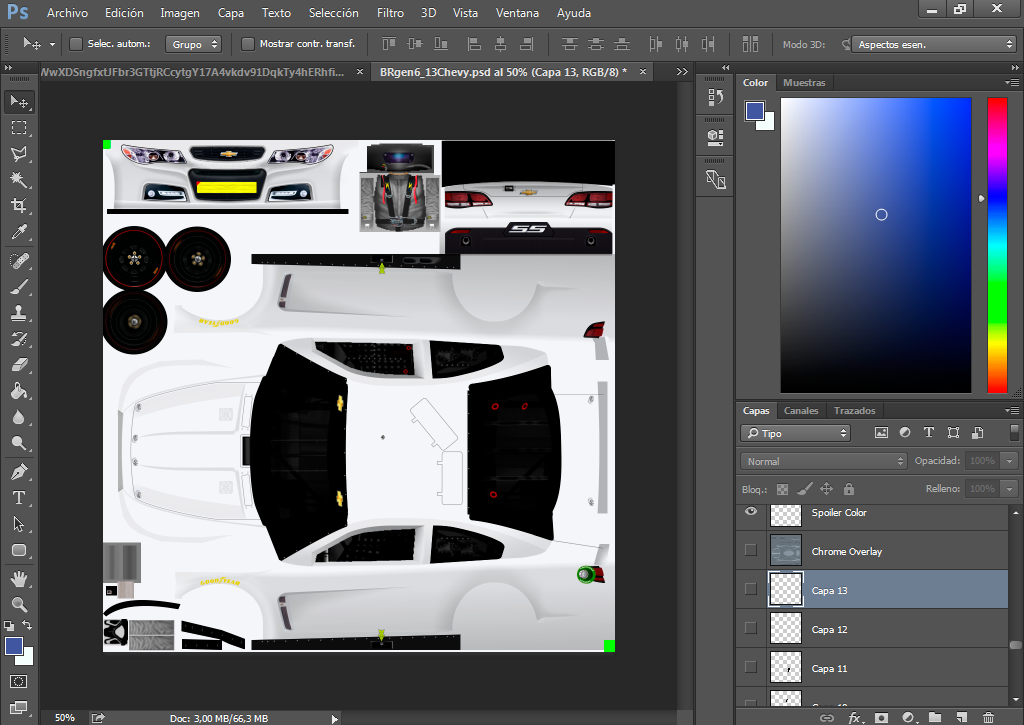
Task: Select the Magic Wand tool
Action: (x=19, y=180)
